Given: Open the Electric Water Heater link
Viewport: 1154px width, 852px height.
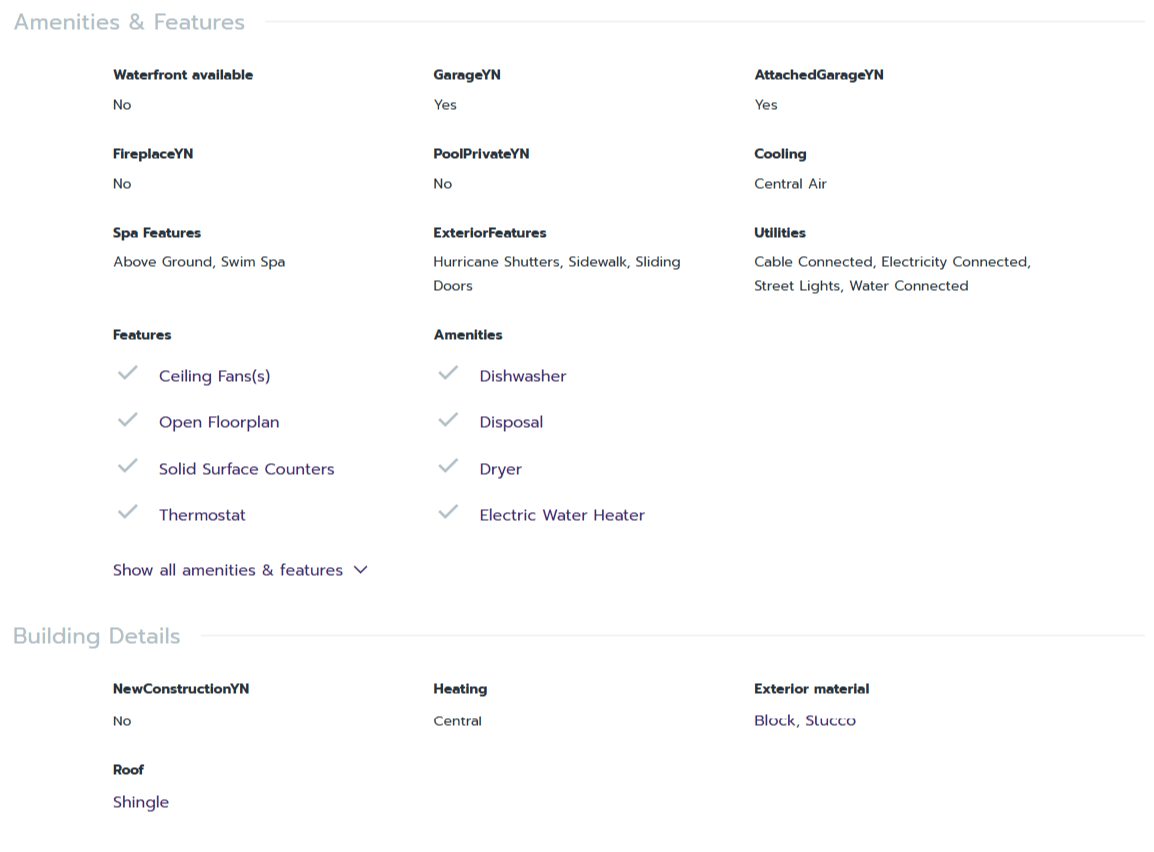Looking at the screenshot, I should [562, 515].
